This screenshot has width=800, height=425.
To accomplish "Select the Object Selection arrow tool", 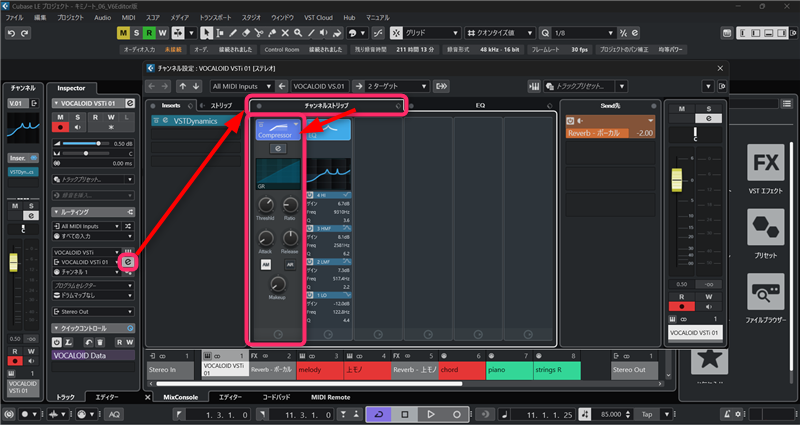I will pos(207,33).
